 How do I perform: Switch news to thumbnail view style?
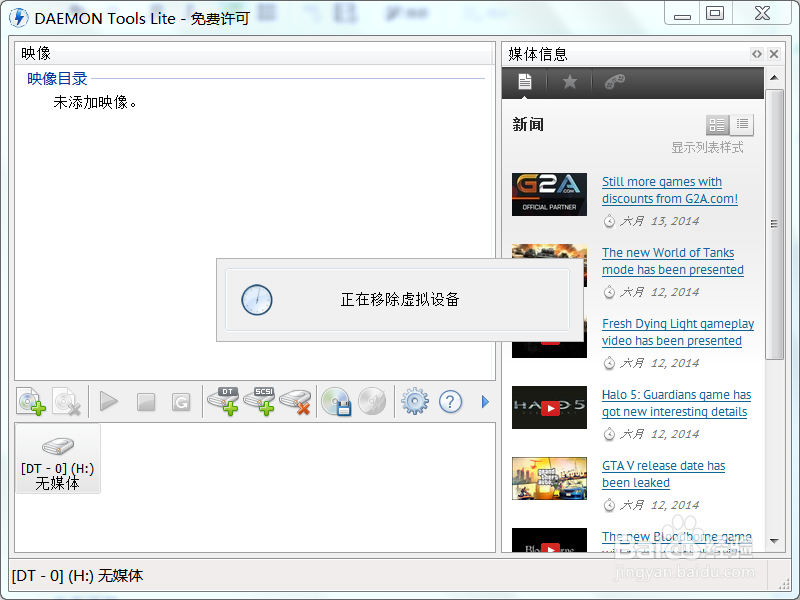pos(717,124)
